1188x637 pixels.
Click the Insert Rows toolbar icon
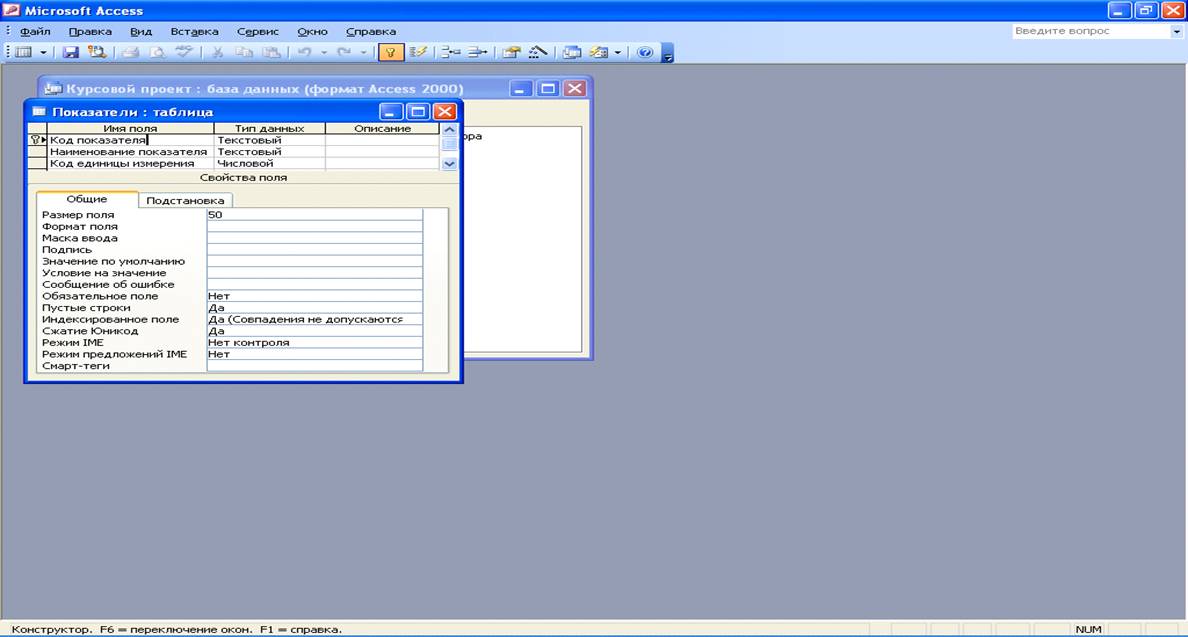pyautogui.click(x=451, y=52)
